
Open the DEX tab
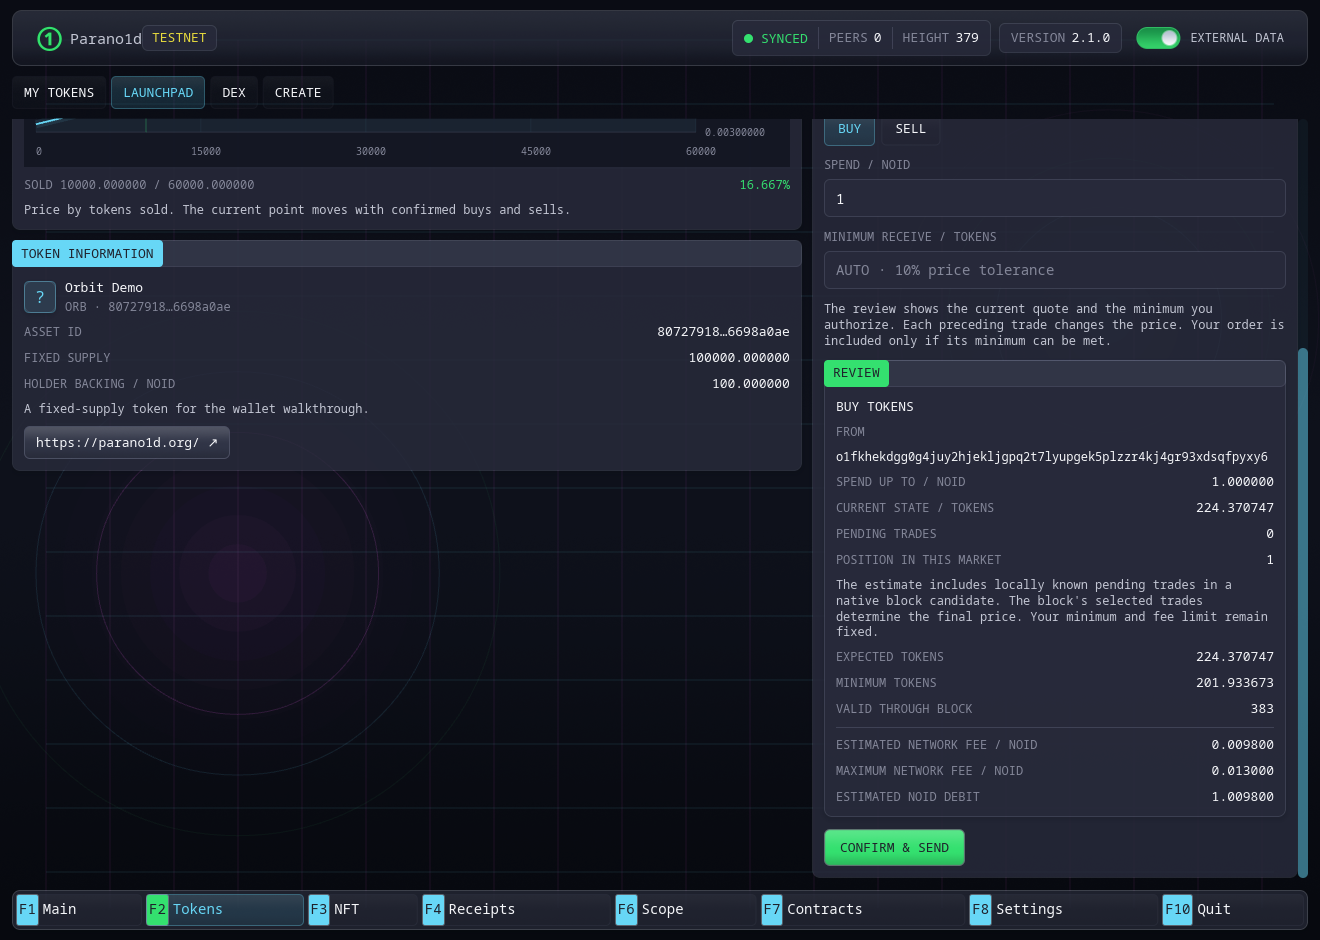coord(234,93)
